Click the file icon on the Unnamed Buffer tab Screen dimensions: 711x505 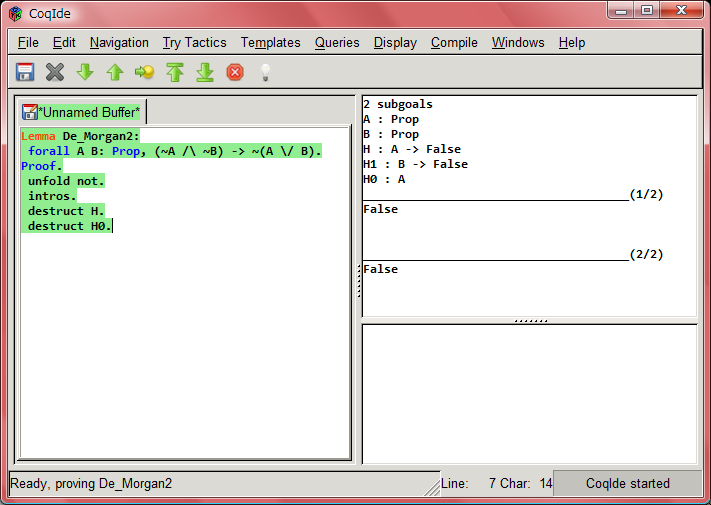point(29,112)
